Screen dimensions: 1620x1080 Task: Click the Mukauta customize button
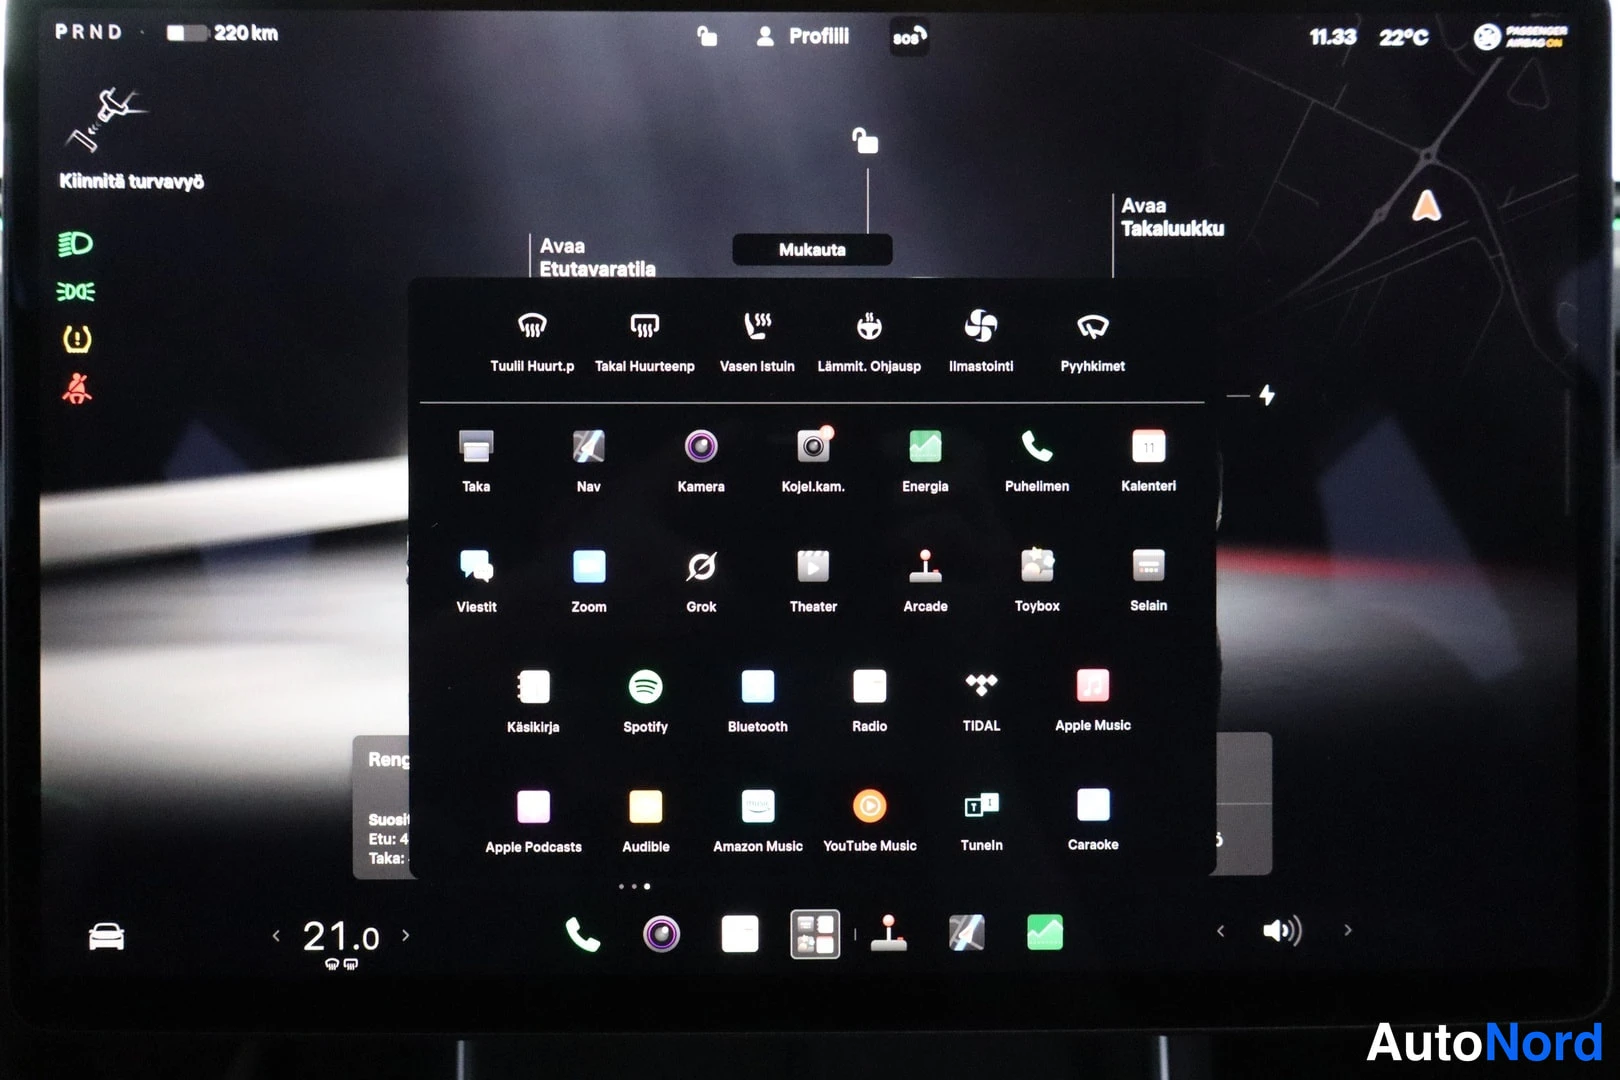click(x=812, y=250)
